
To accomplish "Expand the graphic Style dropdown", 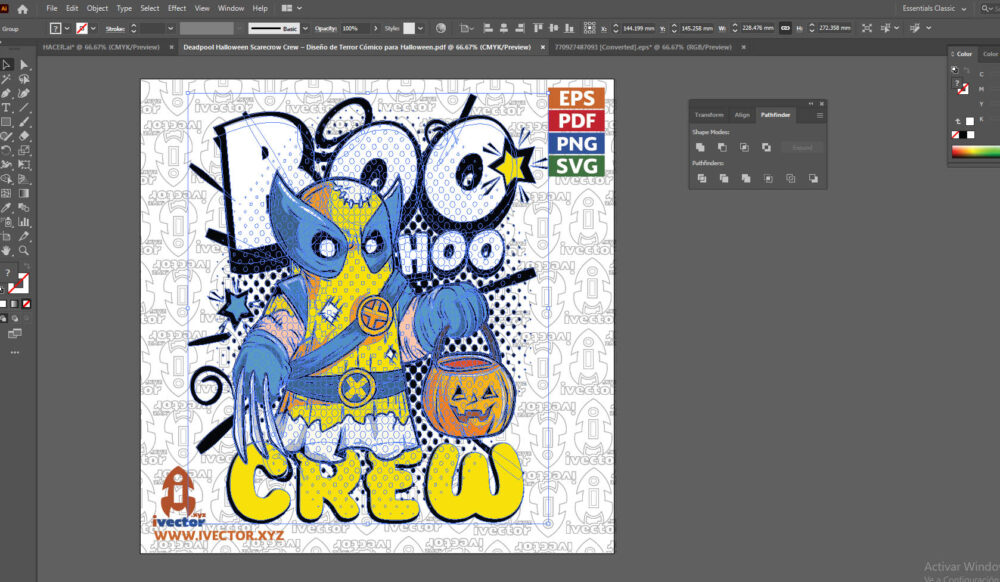I will [x=420, y=29].
